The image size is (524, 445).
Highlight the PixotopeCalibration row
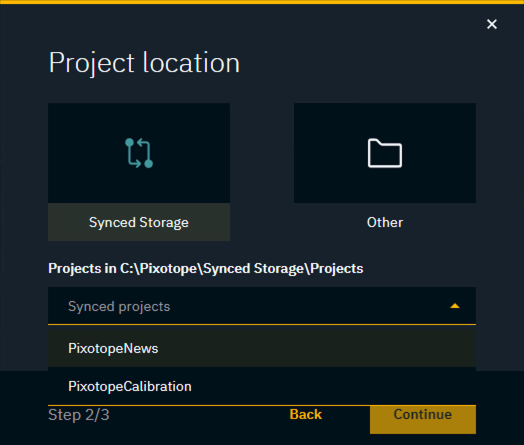point(262,387)
